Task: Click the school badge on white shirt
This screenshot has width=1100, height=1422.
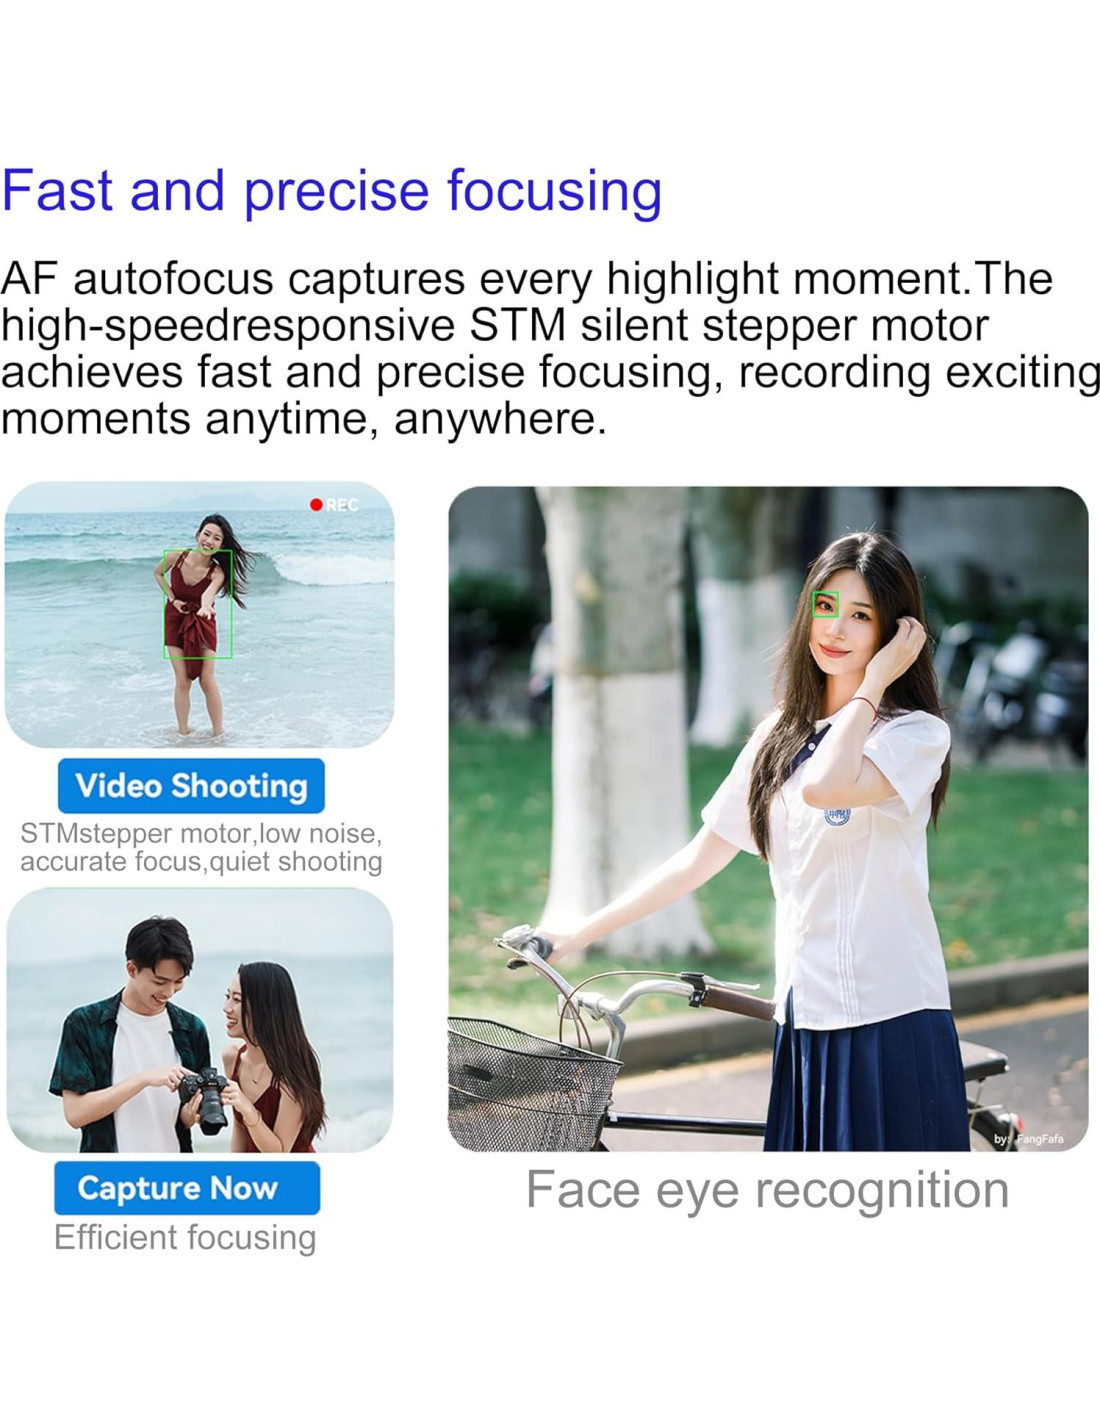Action: click(837, 815)
